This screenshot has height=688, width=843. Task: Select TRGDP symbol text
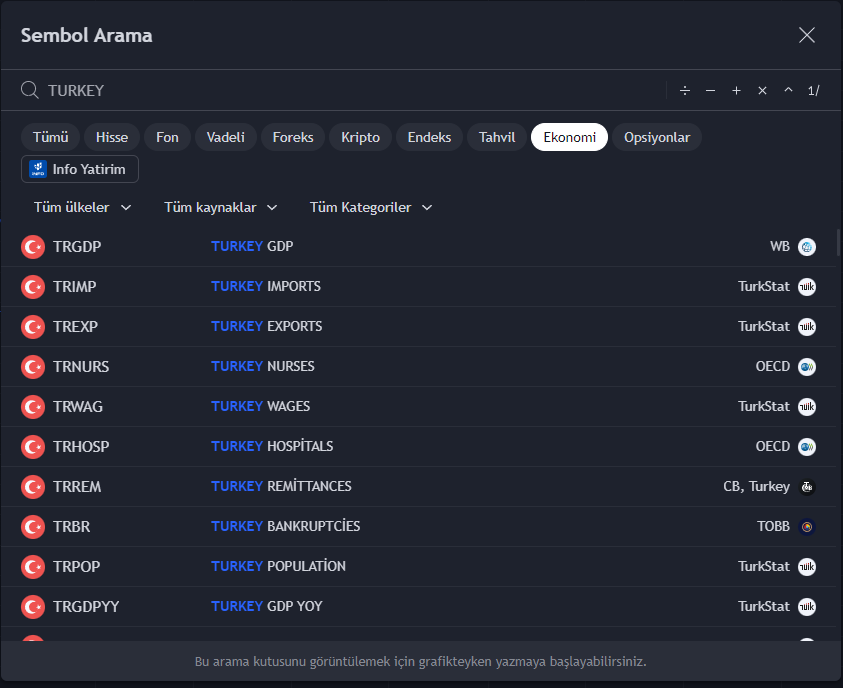coord(77,247)
